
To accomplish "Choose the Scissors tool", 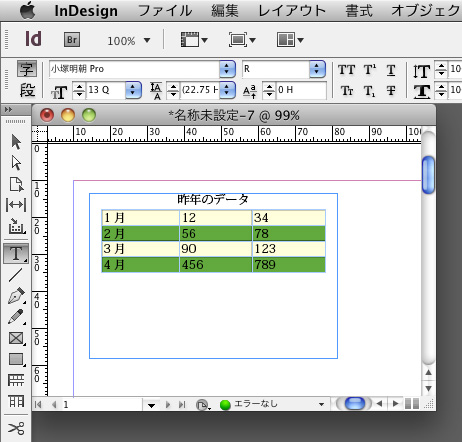I will pyautogui.click(x=16, y=428).
